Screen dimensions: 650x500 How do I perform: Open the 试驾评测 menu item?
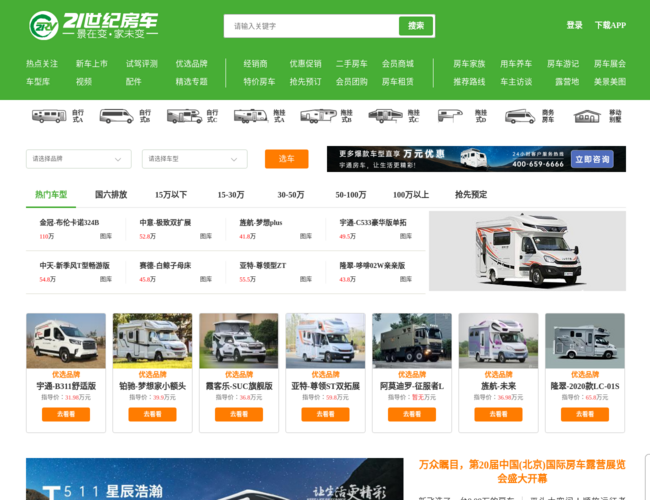tap(142, 63)
